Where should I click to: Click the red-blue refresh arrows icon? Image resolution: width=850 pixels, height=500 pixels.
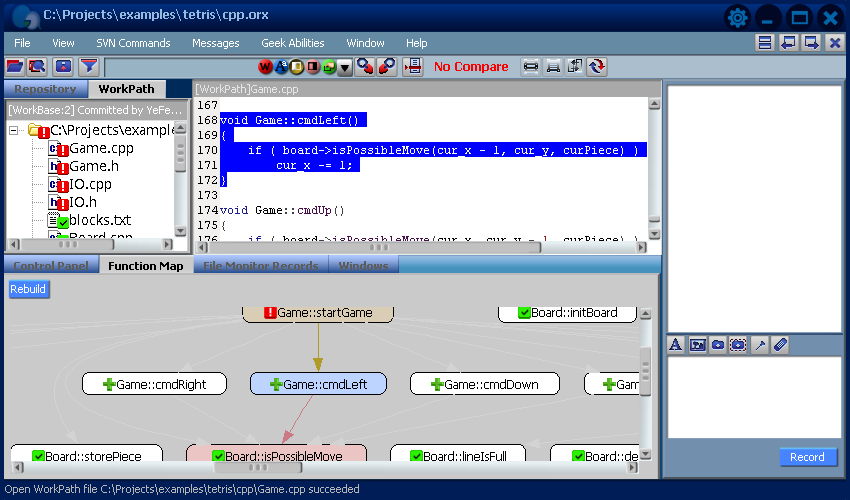point(597,67)
